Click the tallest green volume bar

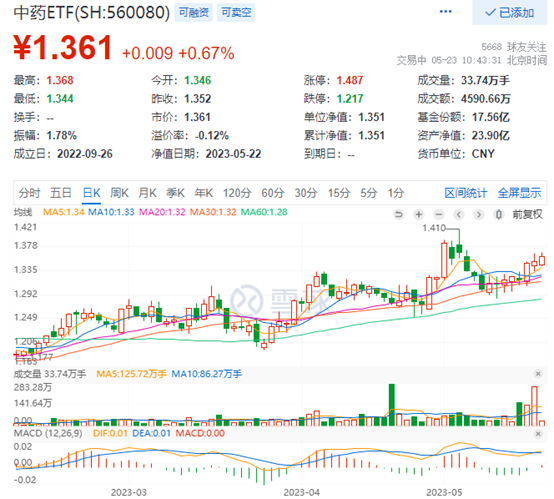391,405
